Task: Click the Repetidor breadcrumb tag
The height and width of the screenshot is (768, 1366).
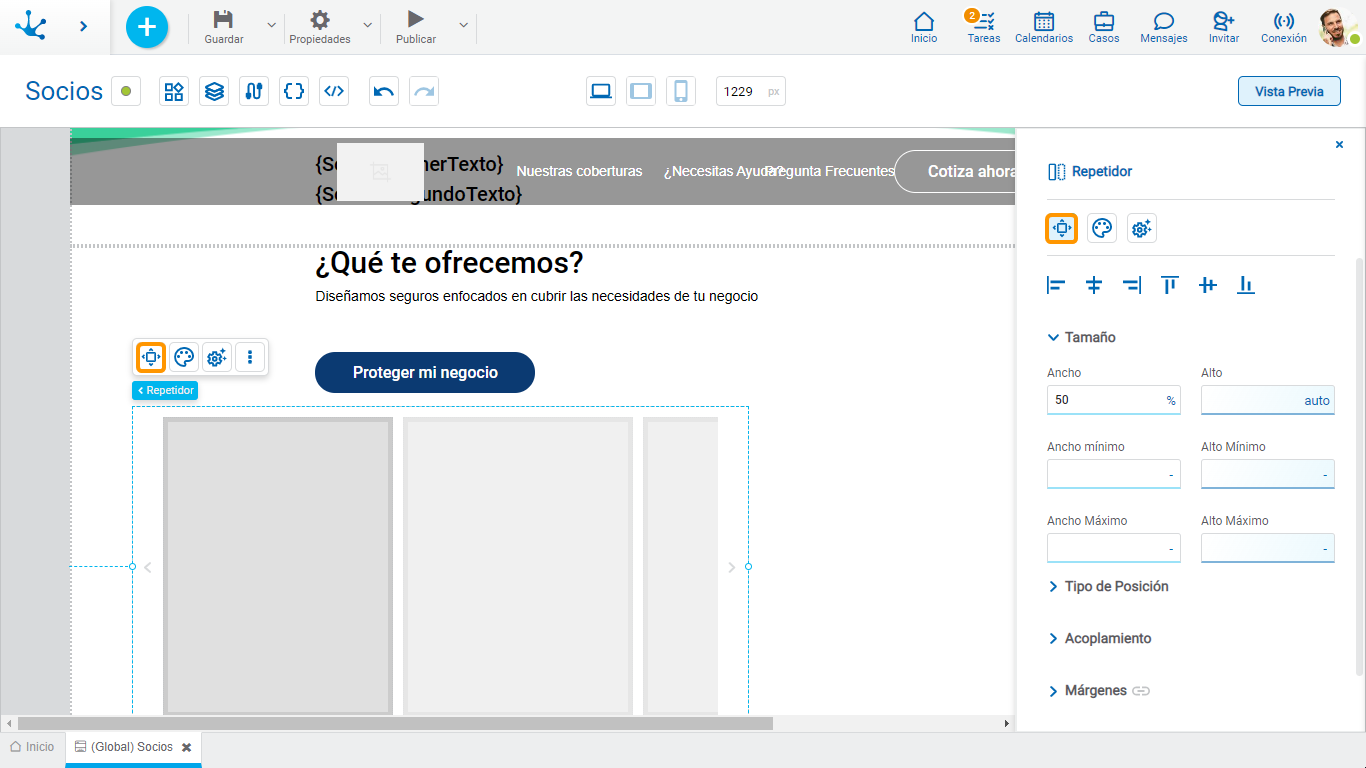Action: [x=165, y=390]
